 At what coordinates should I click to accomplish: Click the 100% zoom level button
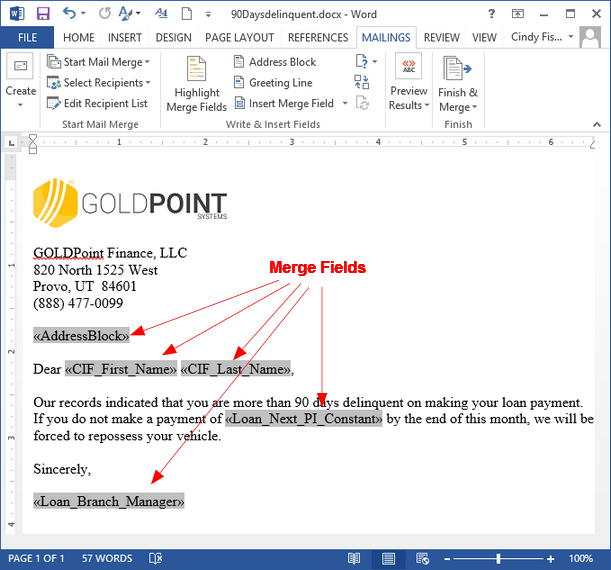(580, 558)
